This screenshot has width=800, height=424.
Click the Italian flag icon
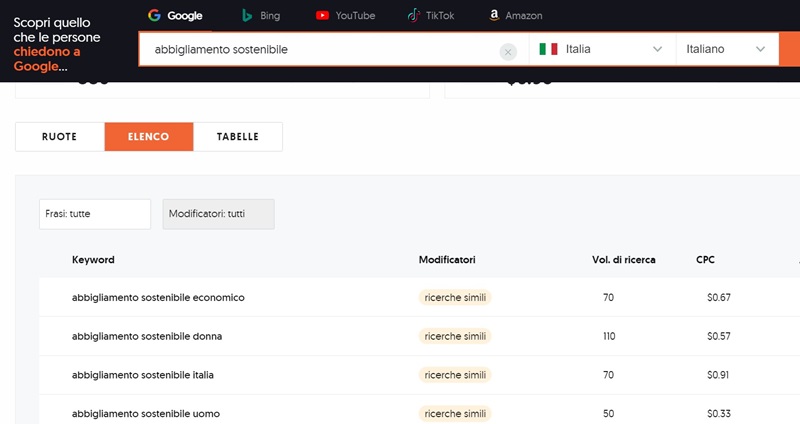pyautogui.click(x=548, y=49)
